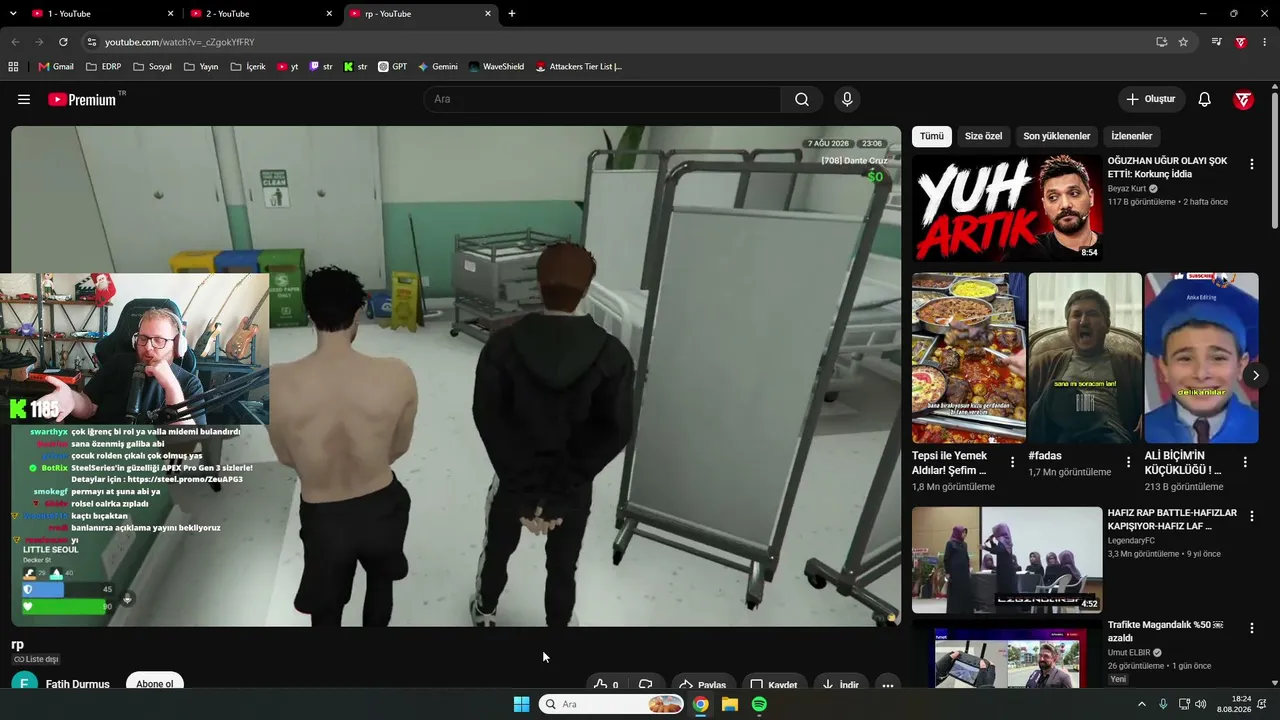The image size is (1280, 720).
Task: Click the YouTube page scrollbar
Action: (x=1275, y=160)
